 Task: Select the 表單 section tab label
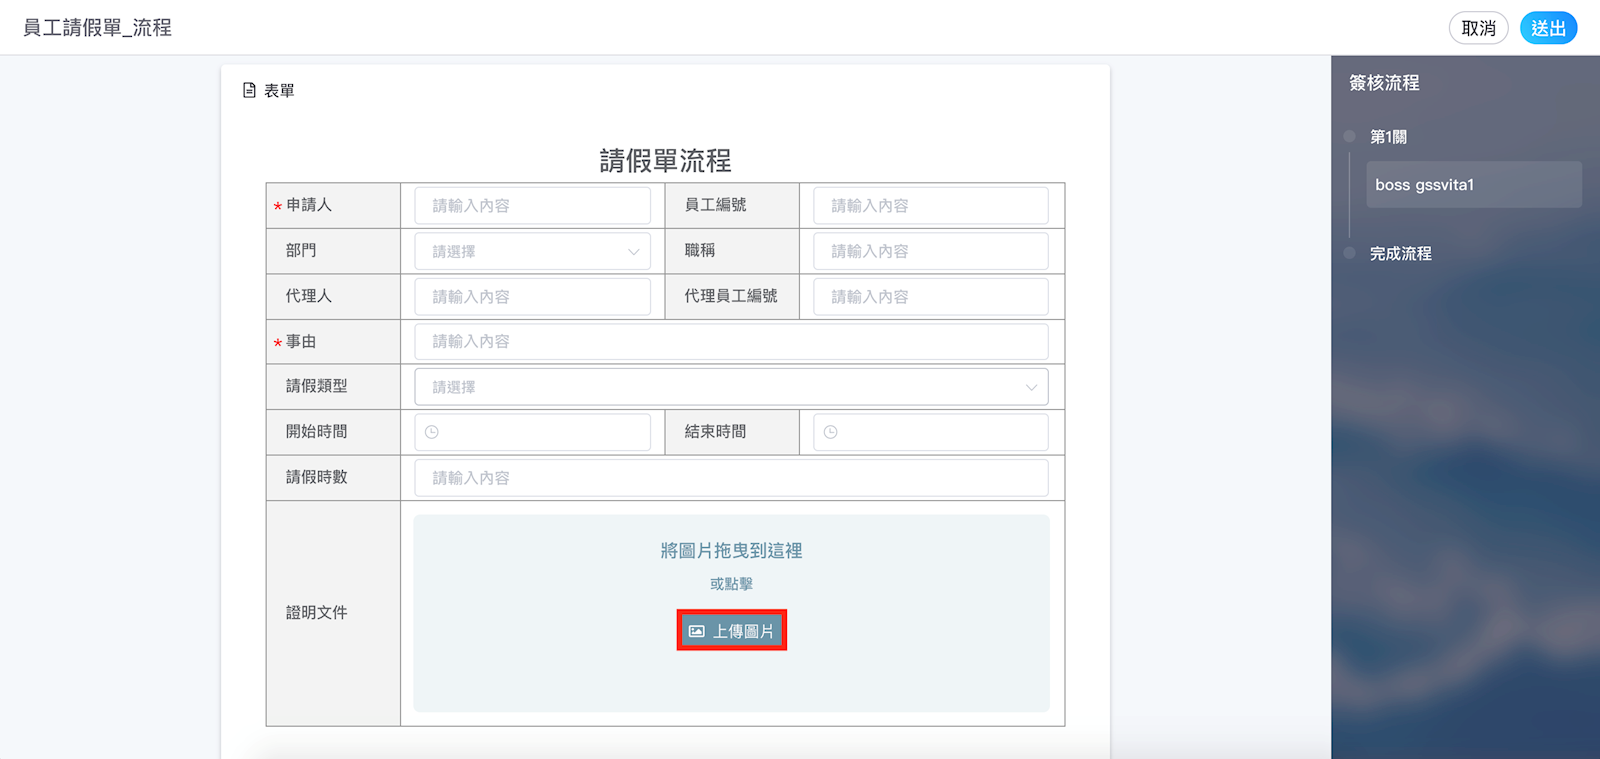279,91
